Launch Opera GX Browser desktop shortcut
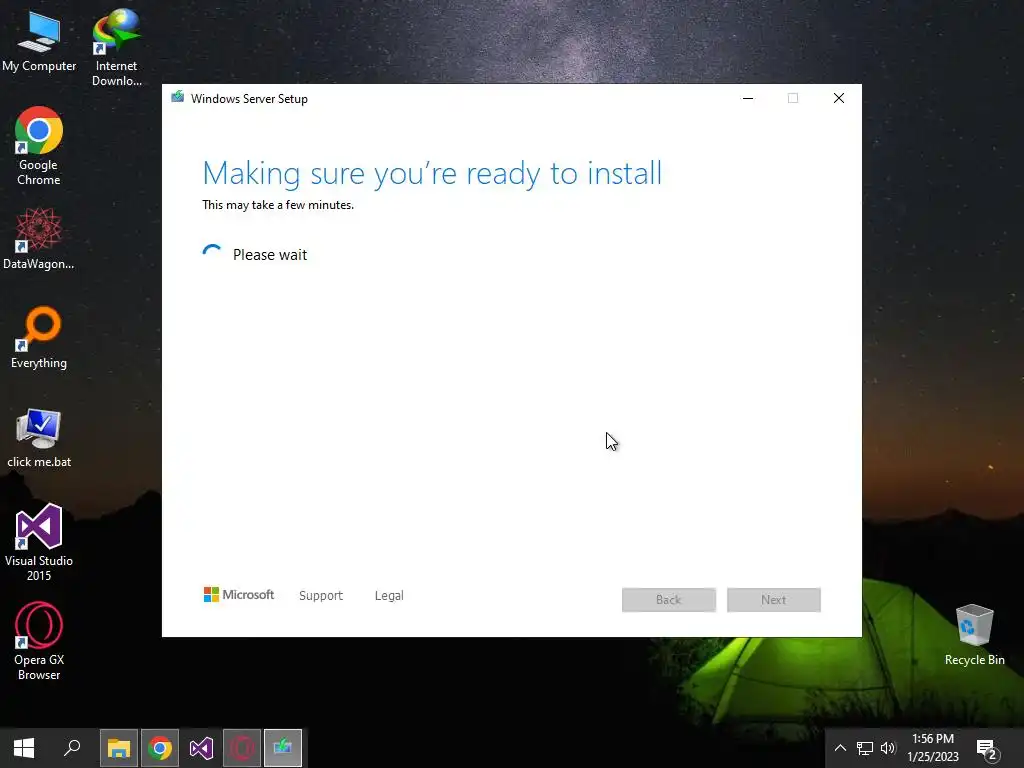 pyautogui.click(x=39, y=641)
